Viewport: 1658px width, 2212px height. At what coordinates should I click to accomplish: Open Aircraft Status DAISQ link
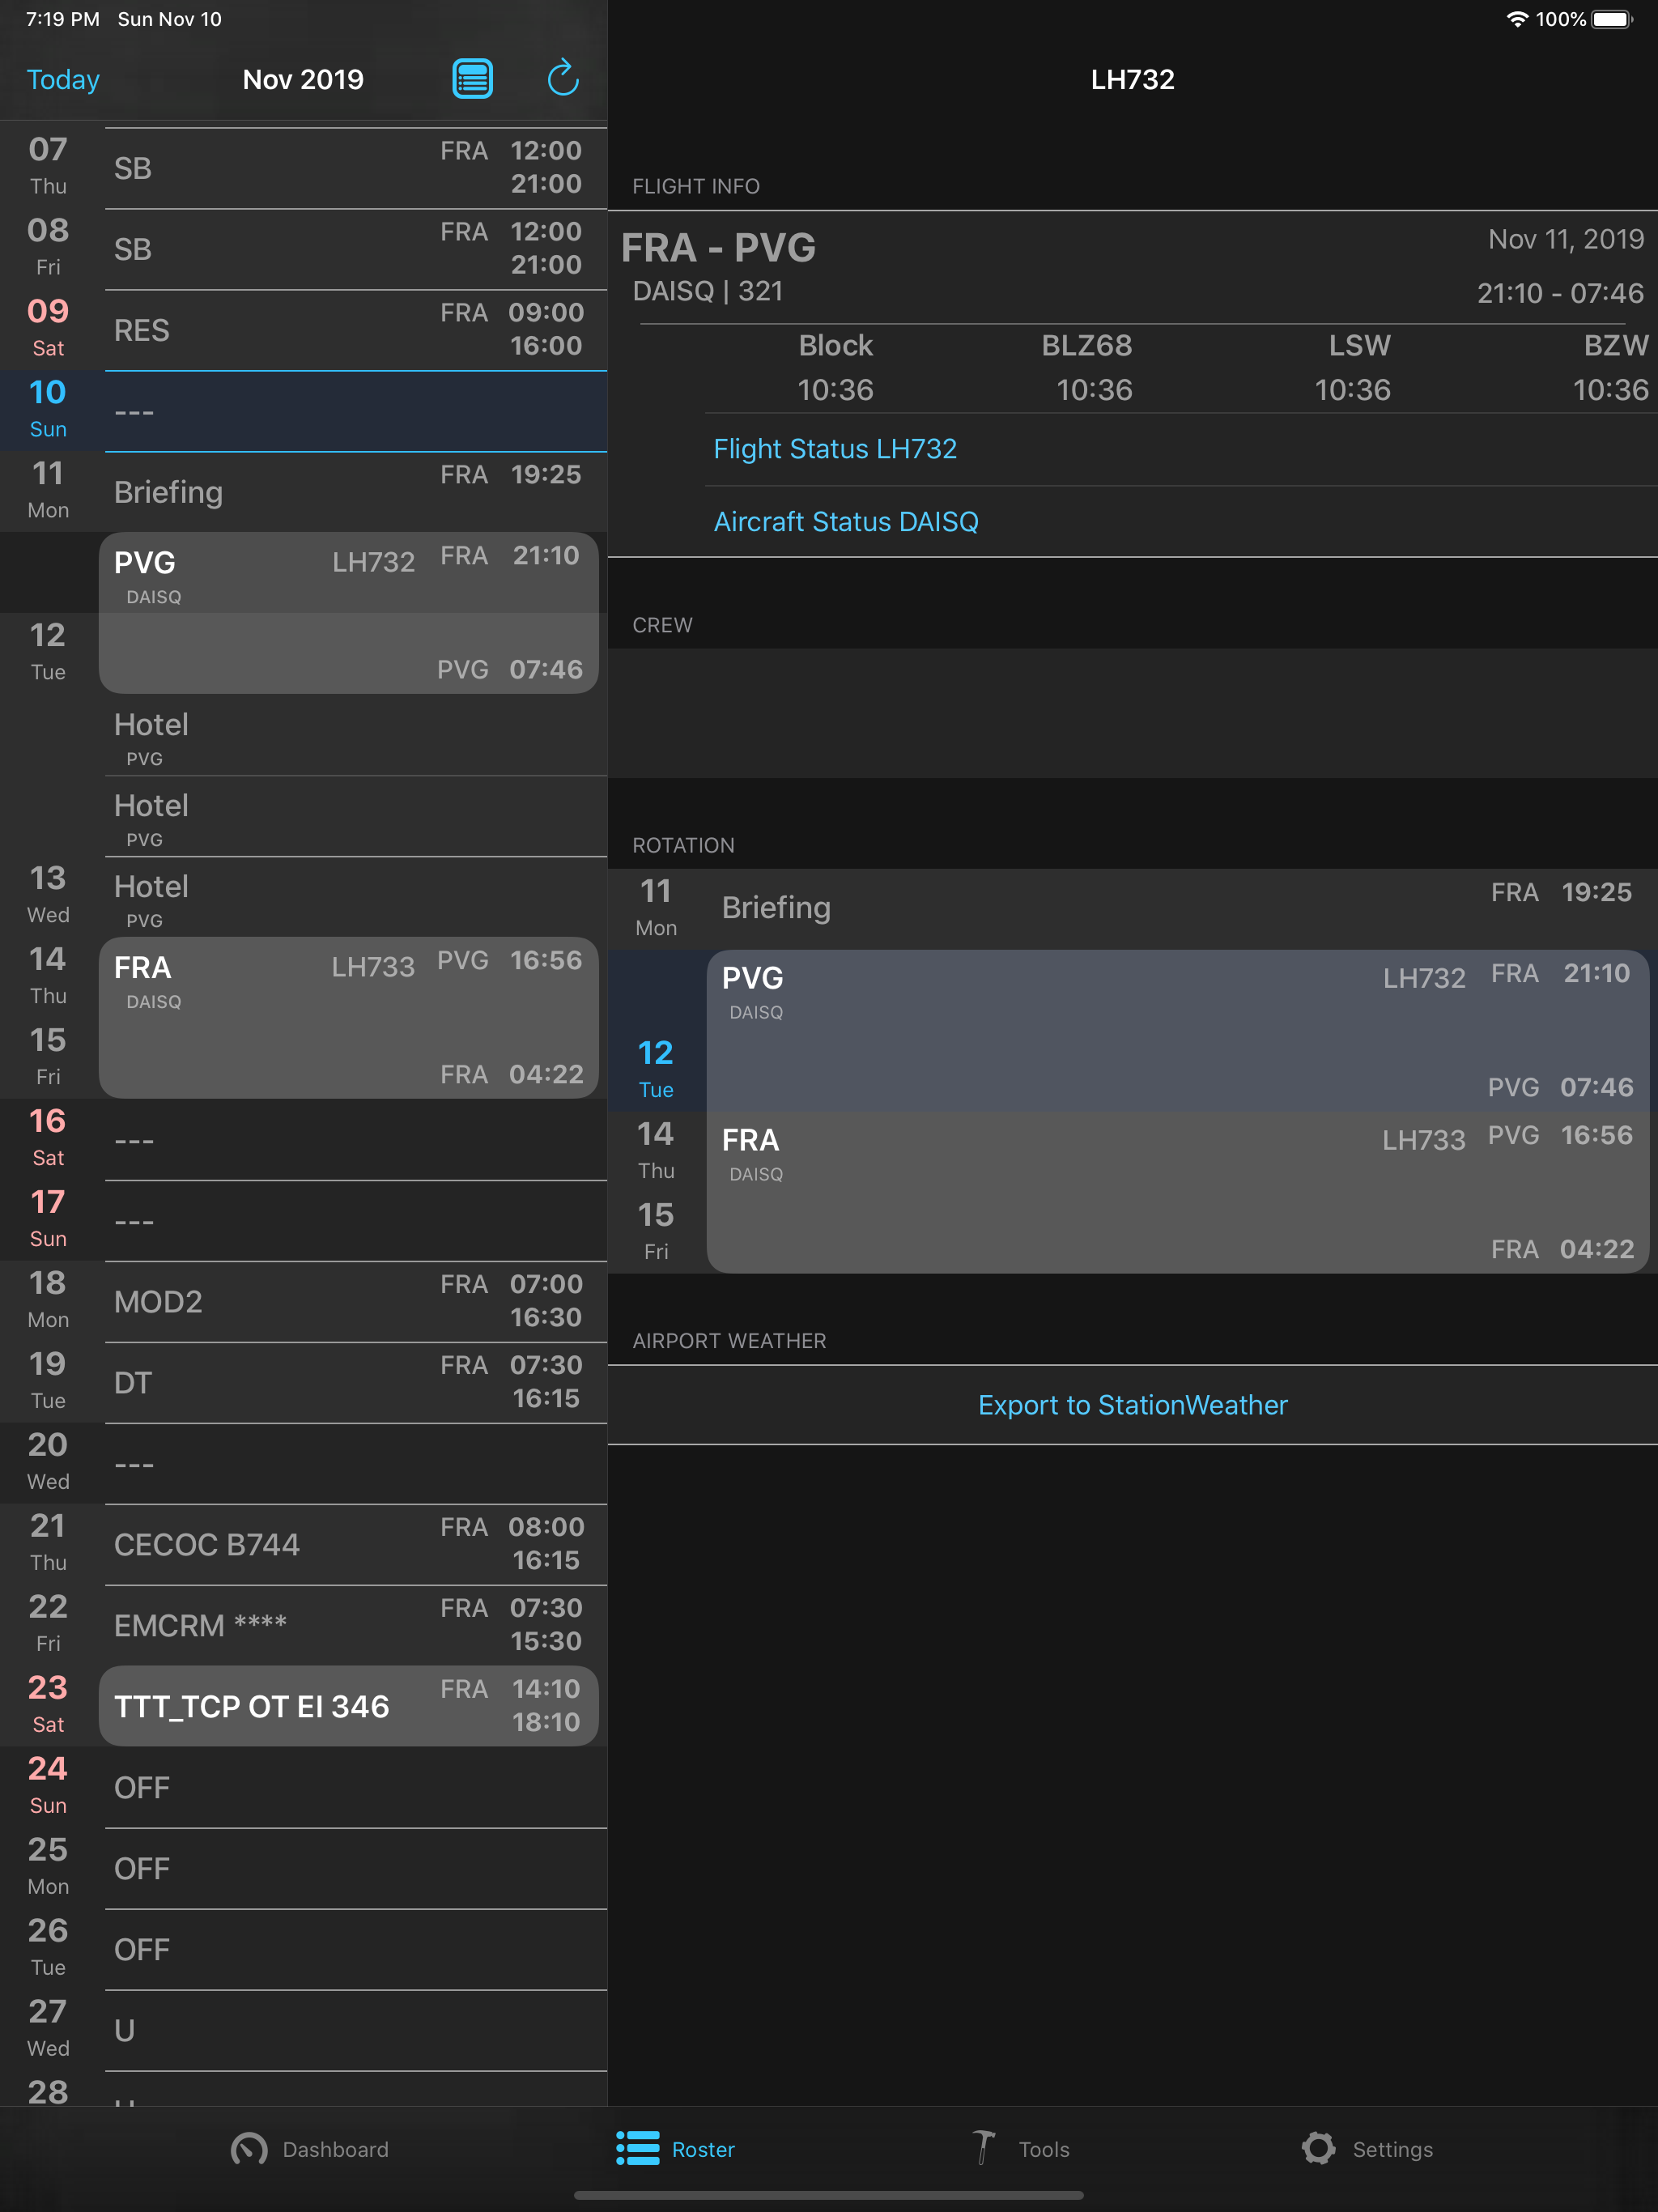tap(846, 522)
